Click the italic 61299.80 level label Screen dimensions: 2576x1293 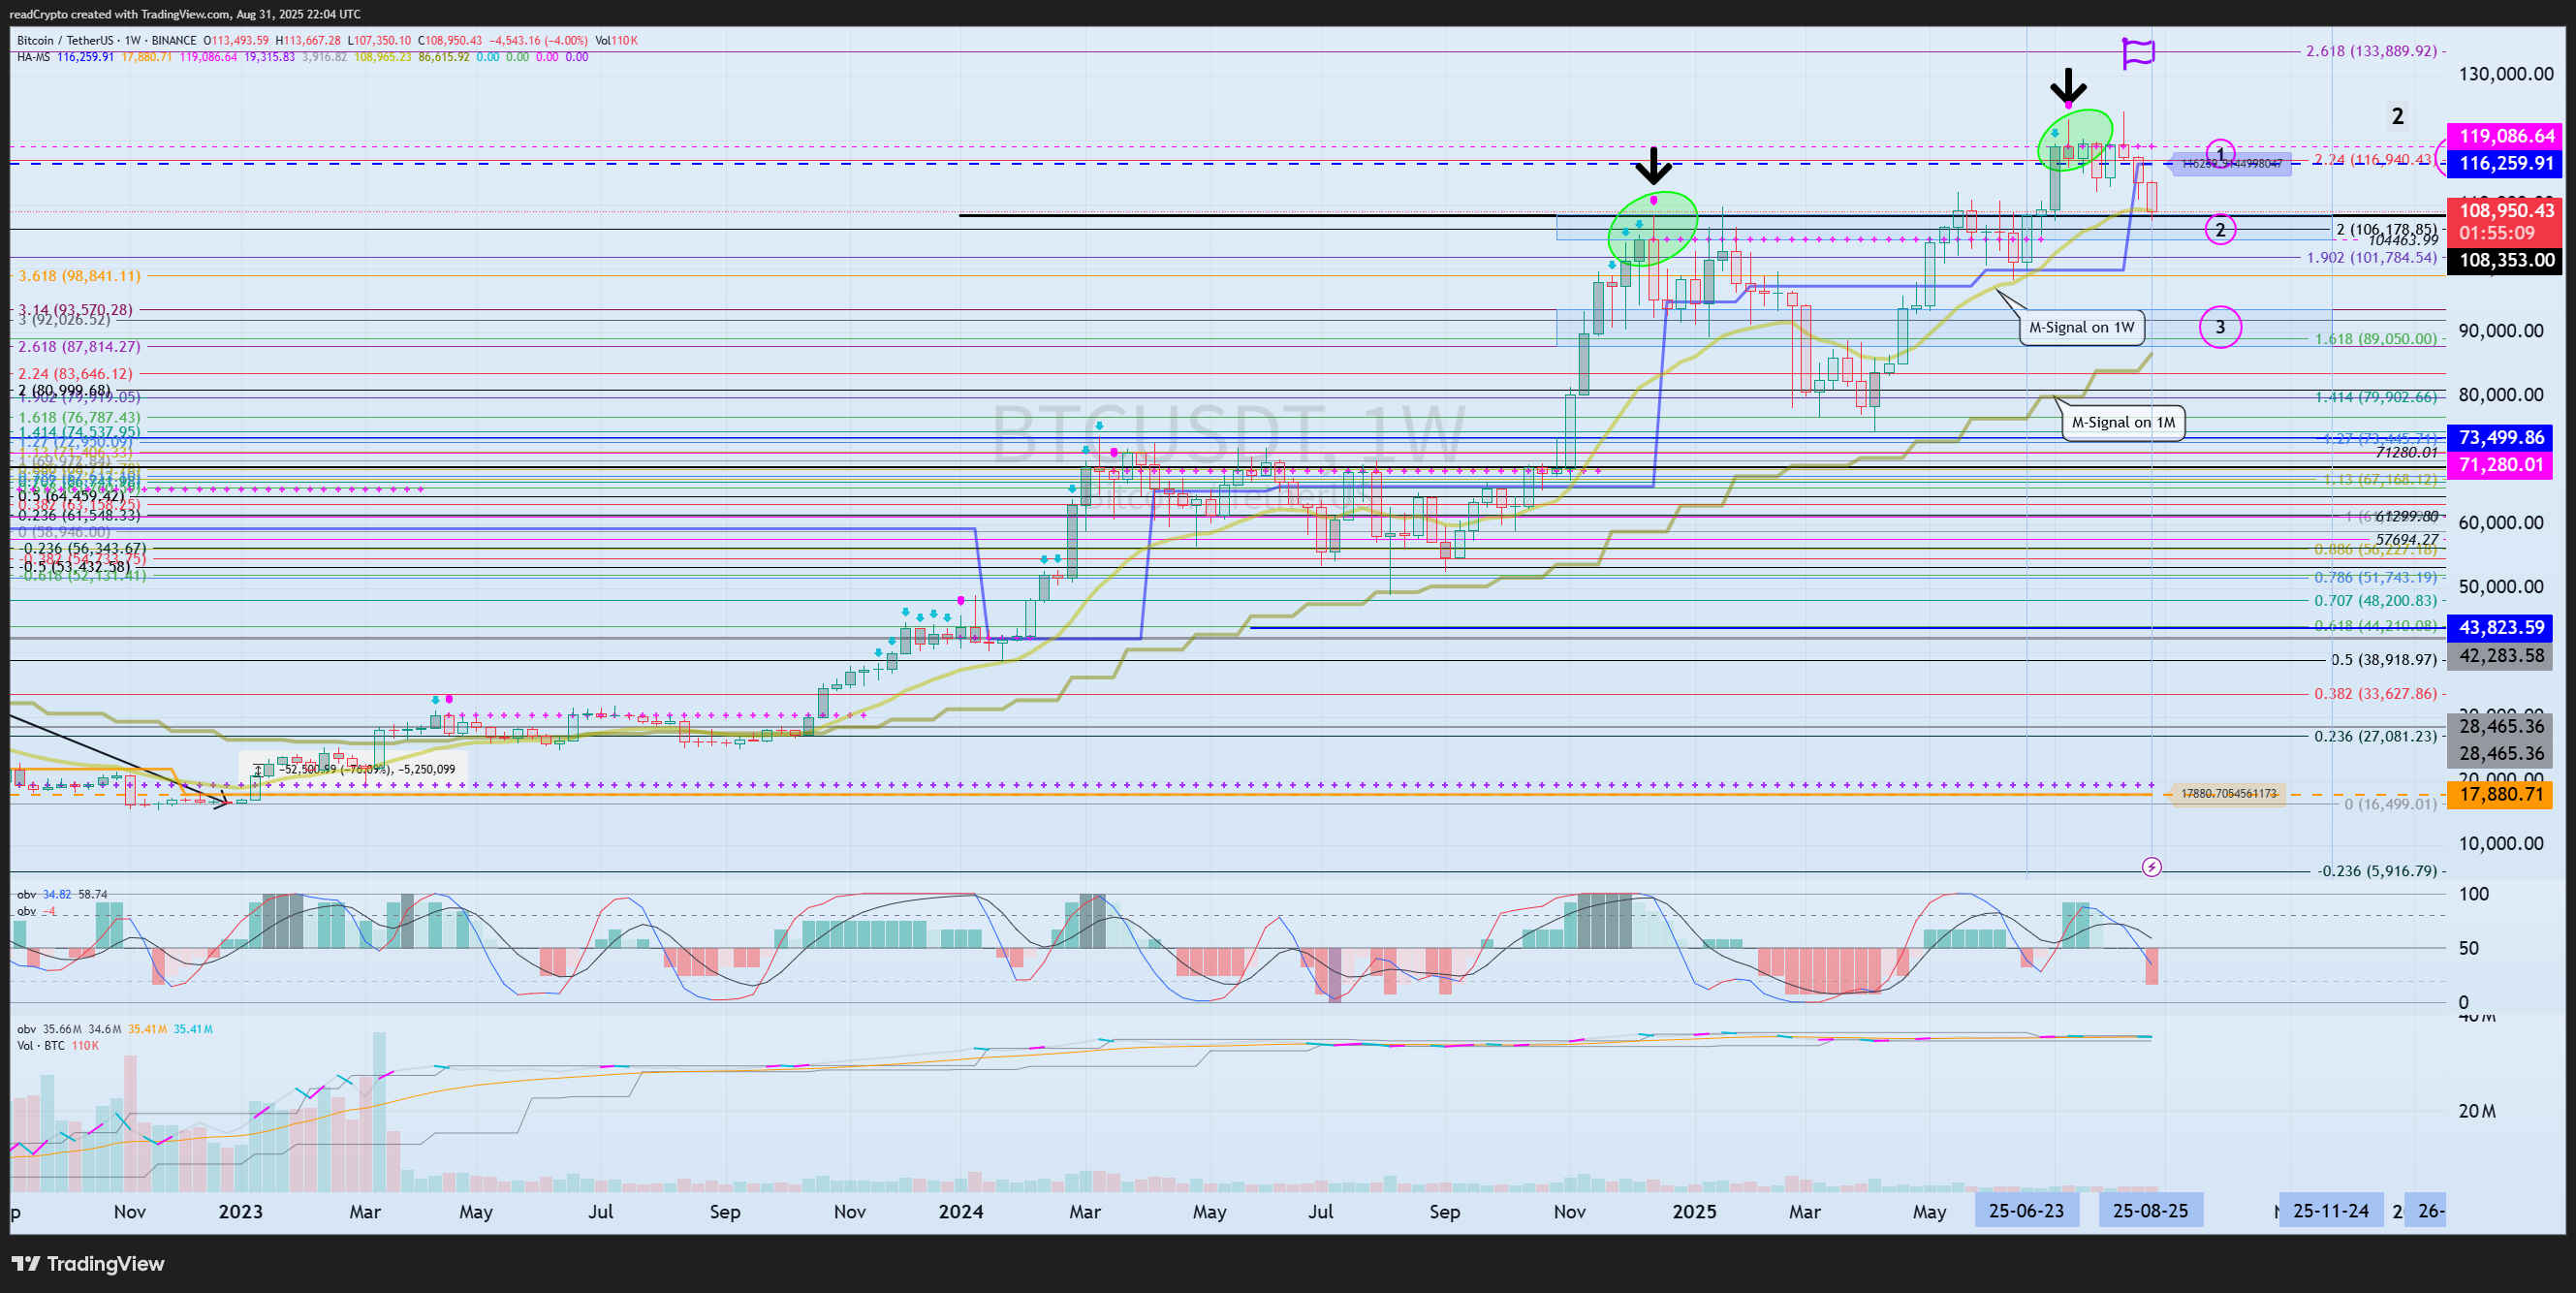click(2407, 516)
